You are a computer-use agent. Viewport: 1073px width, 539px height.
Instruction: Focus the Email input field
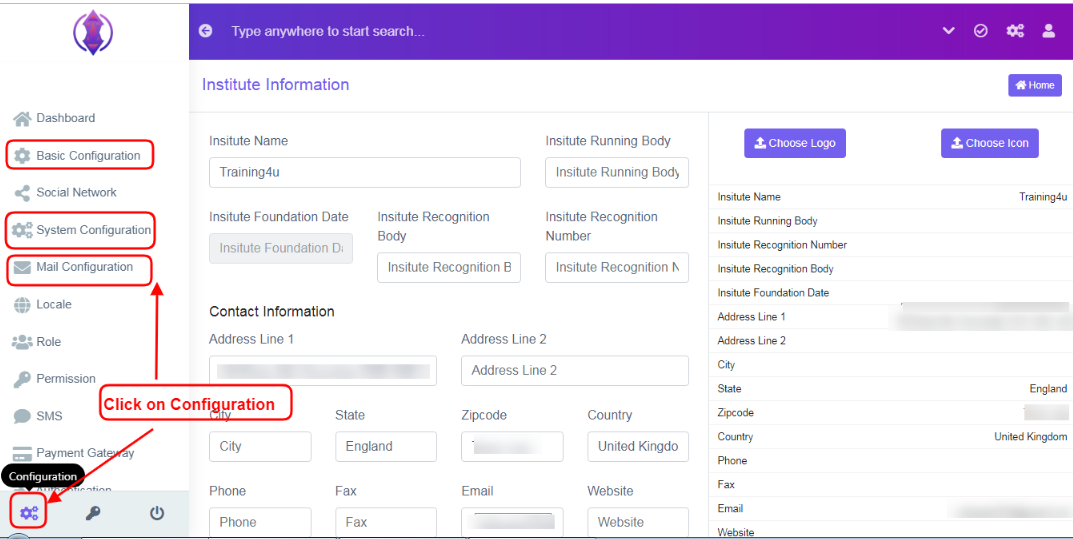513,523
